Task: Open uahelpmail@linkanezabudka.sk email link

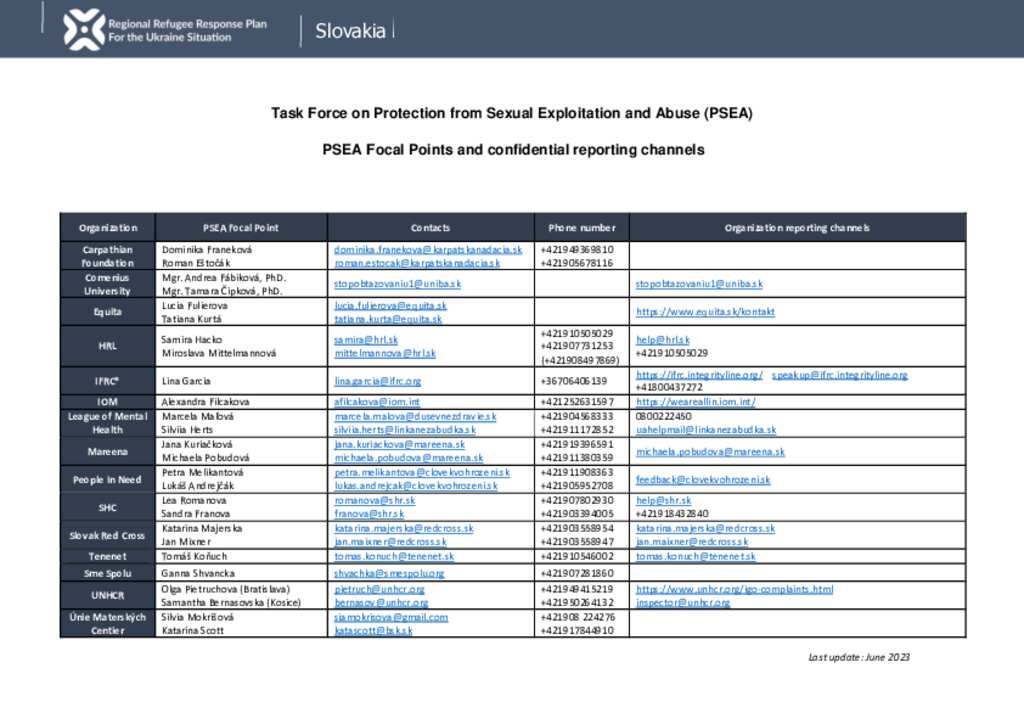Action: (706, 430)
